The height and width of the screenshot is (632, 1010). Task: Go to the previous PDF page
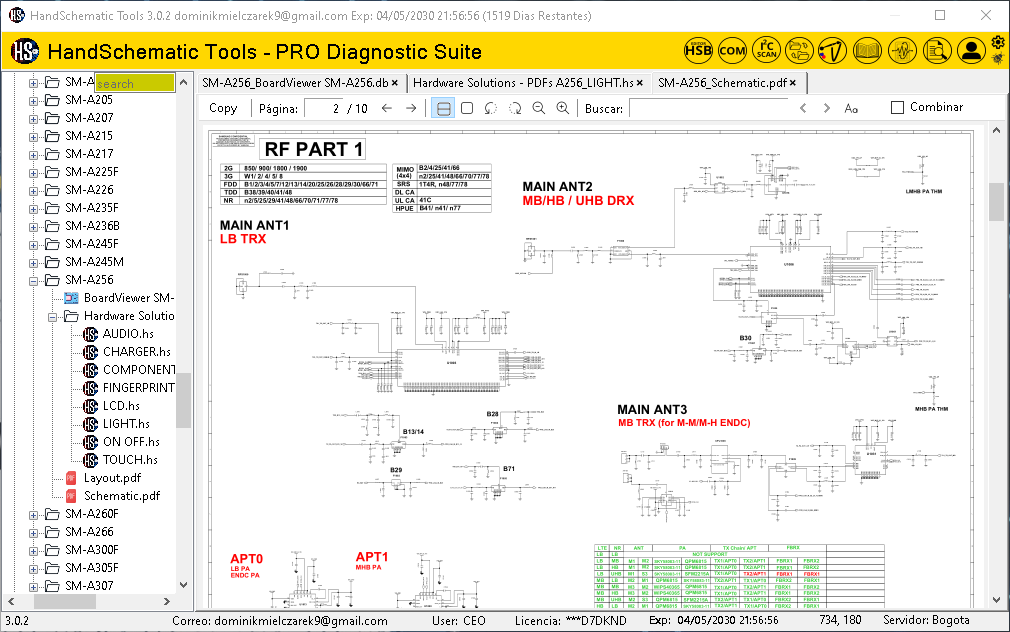[386, 108]
